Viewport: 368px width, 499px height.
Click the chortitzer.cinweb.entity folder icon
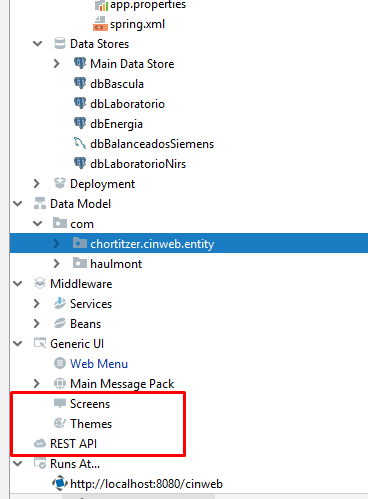(80, 243)
